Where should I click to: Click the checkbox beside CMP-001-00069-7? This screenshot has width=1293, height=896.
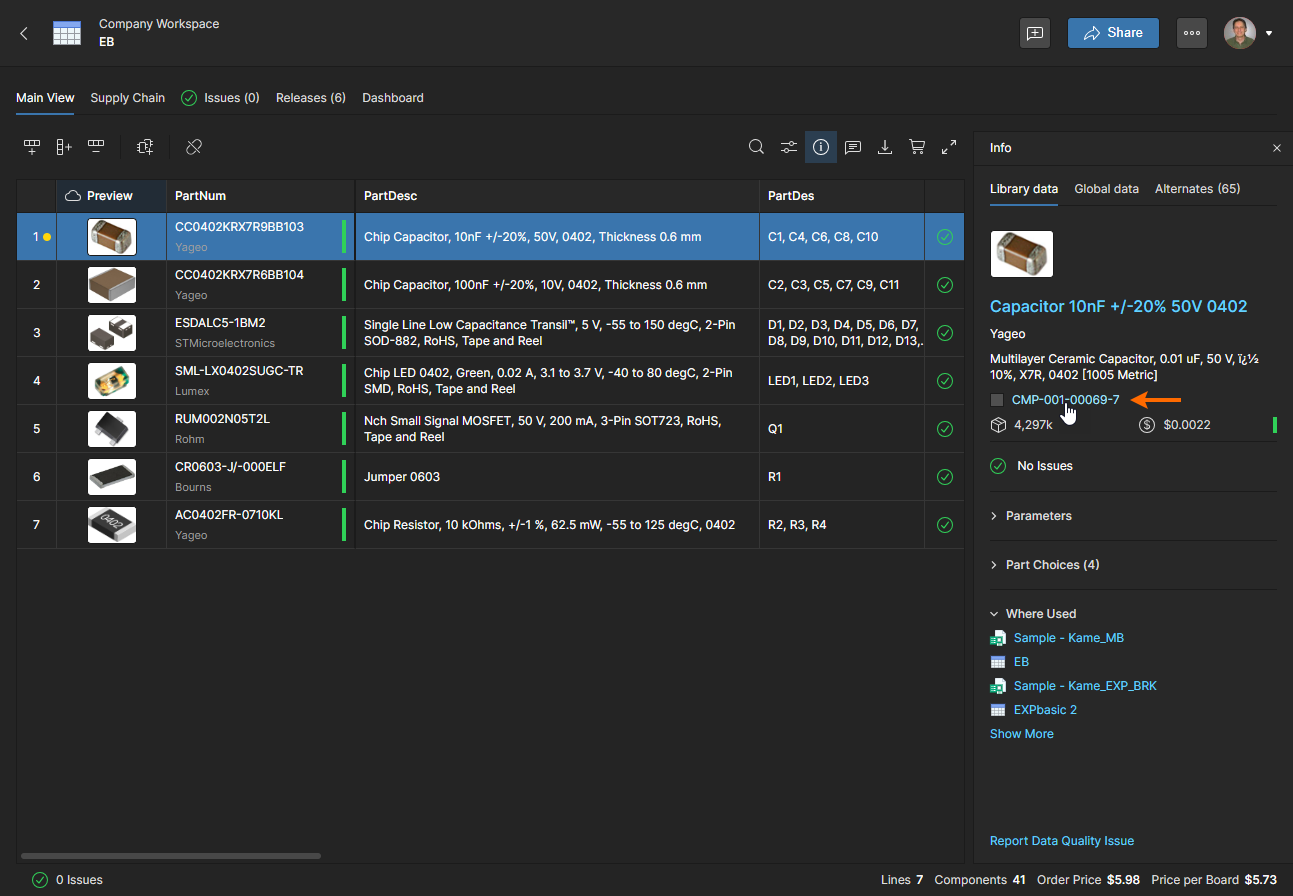[x=997, y=400]
